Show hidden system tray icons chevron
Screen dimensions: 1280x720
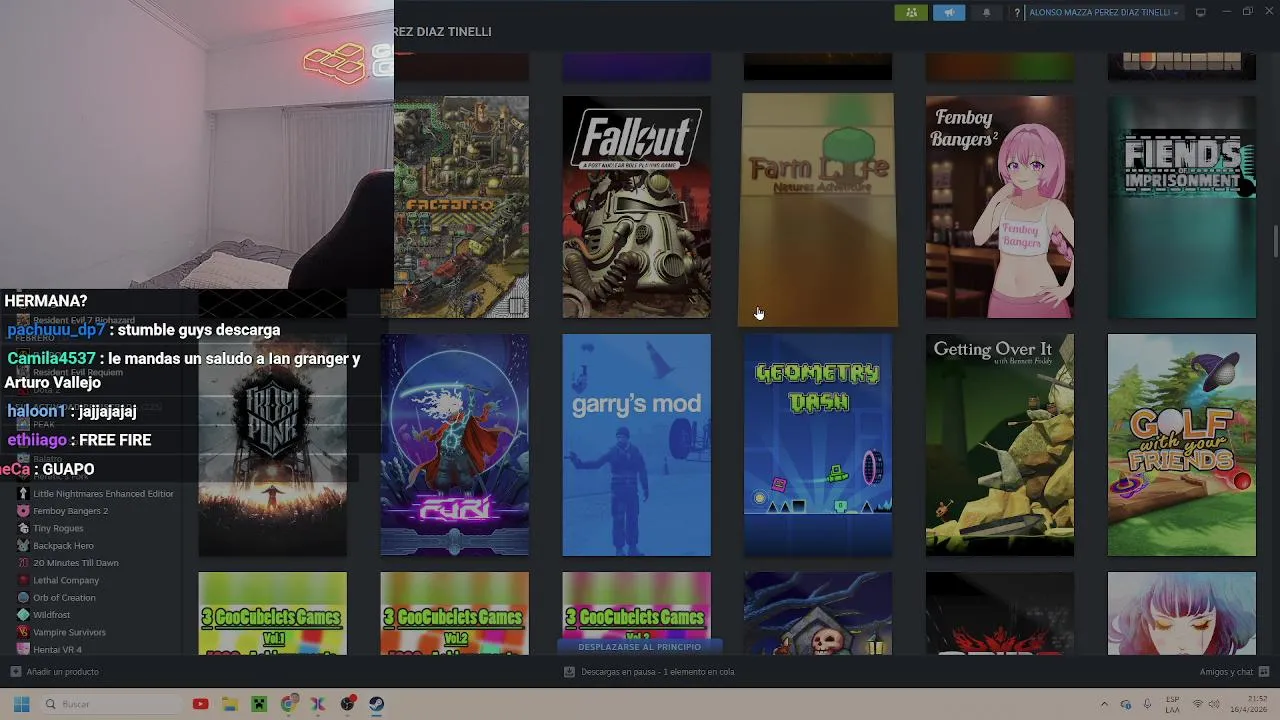pyautogui.click(x=1104, y=704)
